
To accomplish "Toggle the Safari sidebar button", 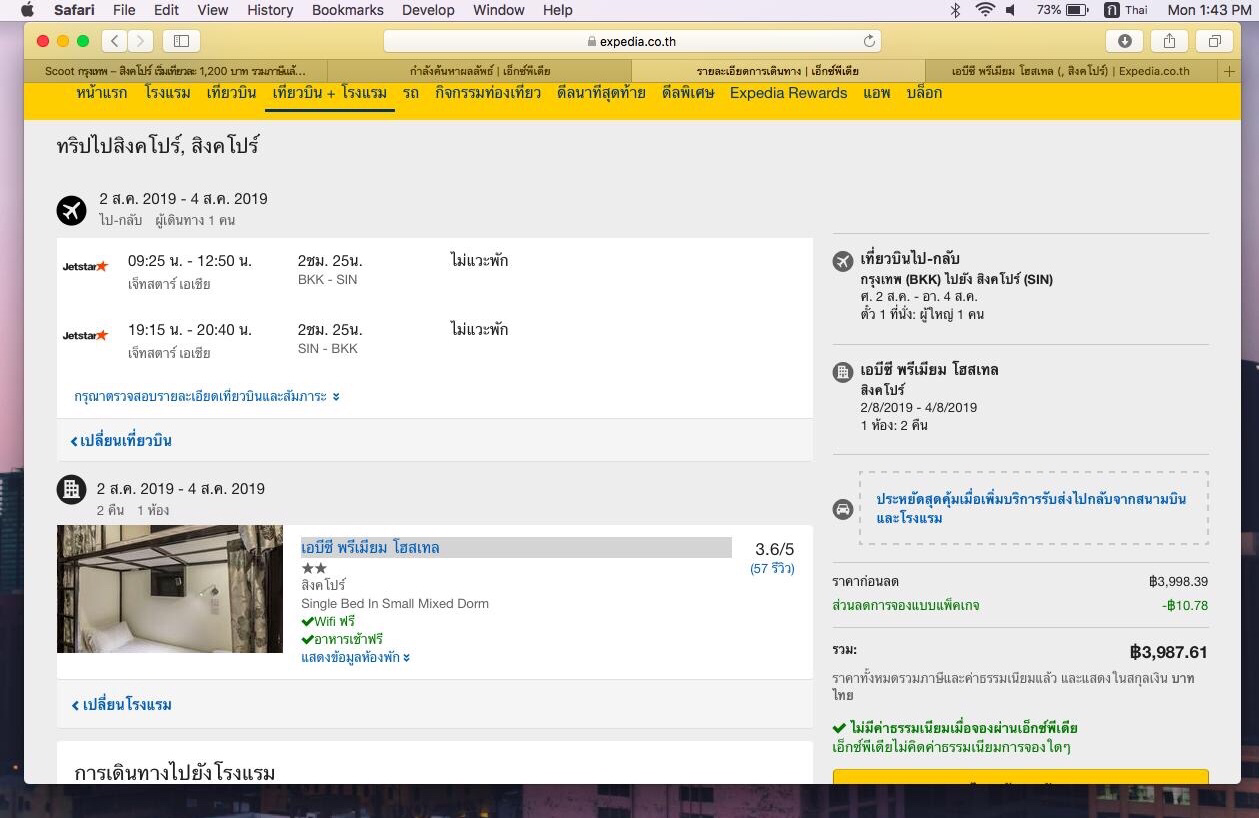I will coord(181,41).
